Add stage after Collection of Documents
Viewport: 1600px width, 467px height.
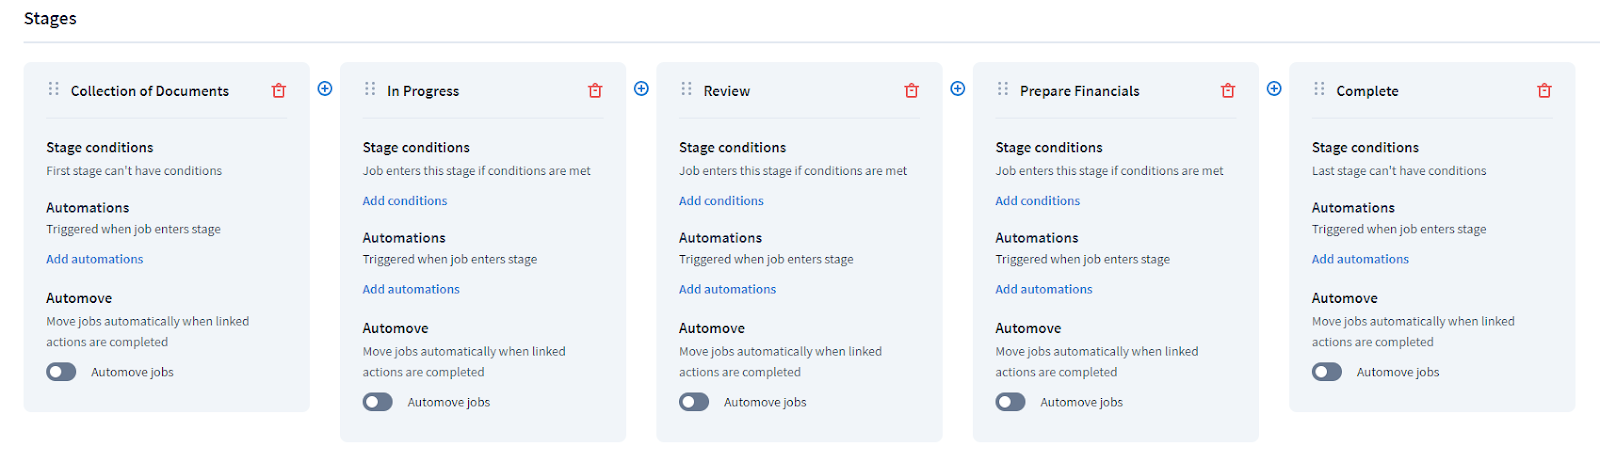pyautogui.click(x=325, y=89)
